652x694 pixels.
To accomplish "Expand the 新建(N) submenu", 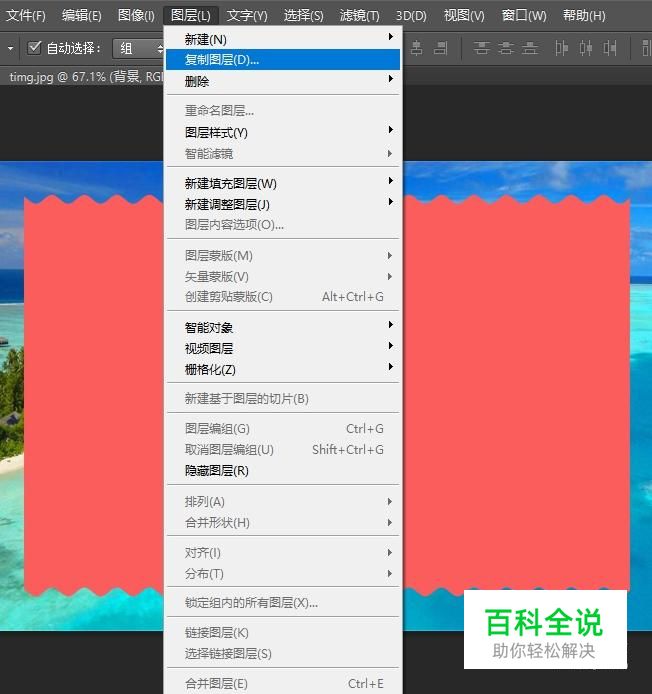I will click(283, 39).
